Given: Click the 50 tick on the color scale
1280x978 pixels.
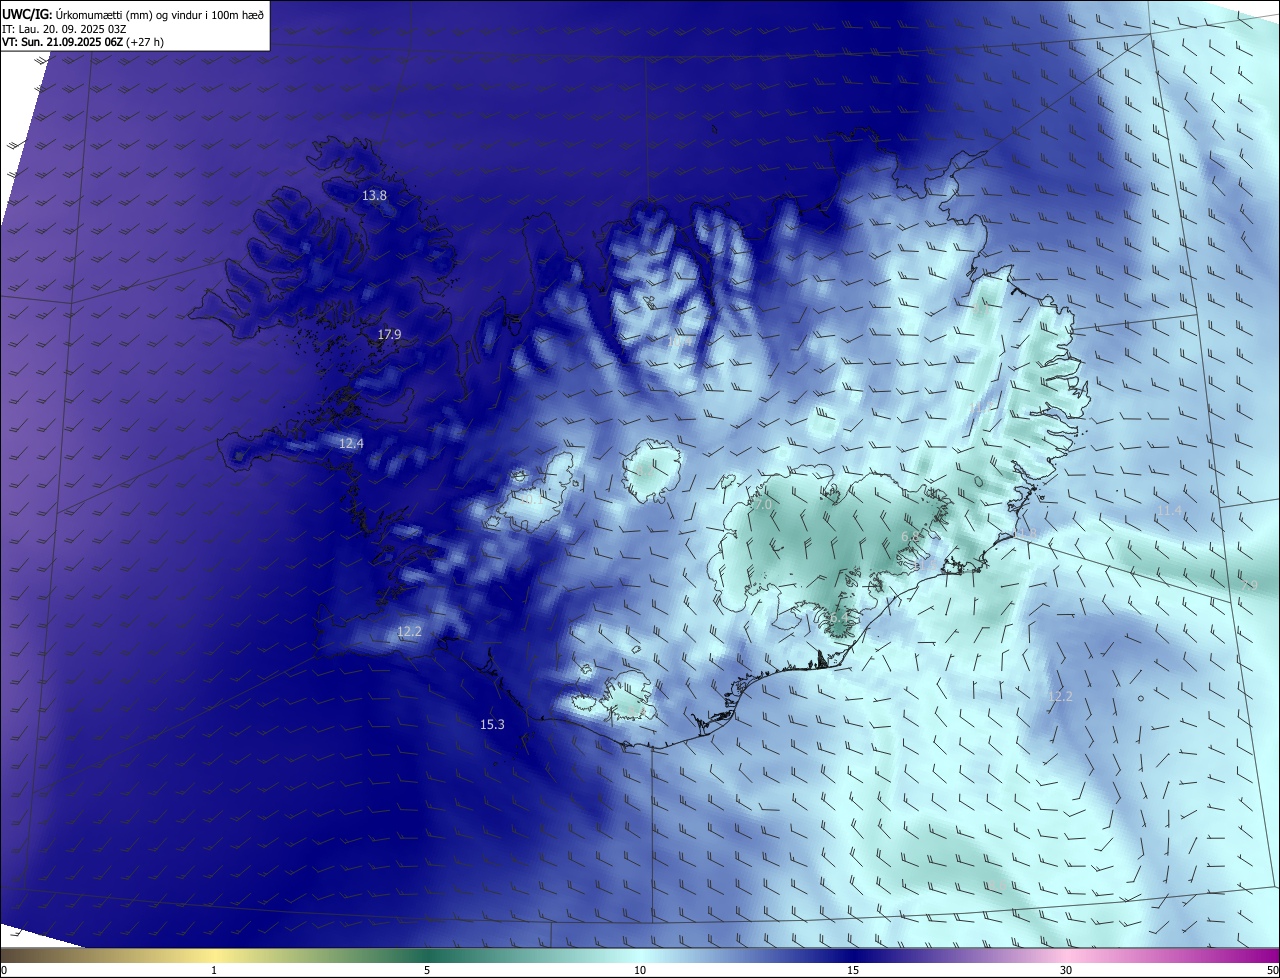Looking at the screenshot, I should pos(1272,970).
